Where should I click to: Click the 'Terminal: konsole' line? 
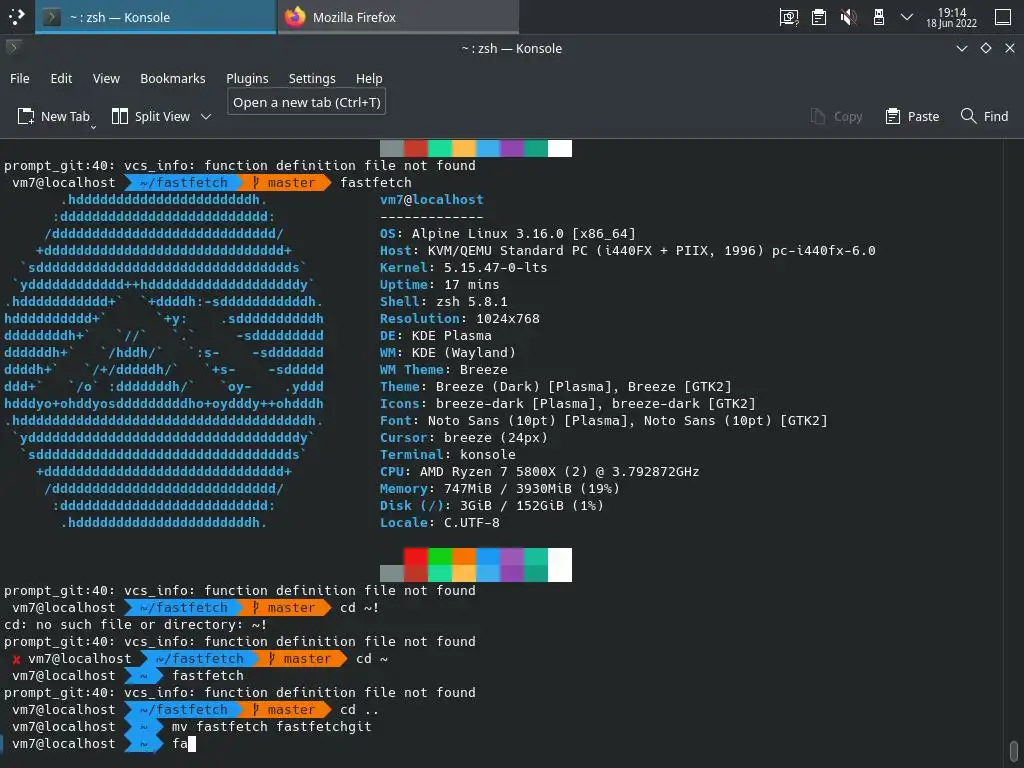tap(447, 454)
